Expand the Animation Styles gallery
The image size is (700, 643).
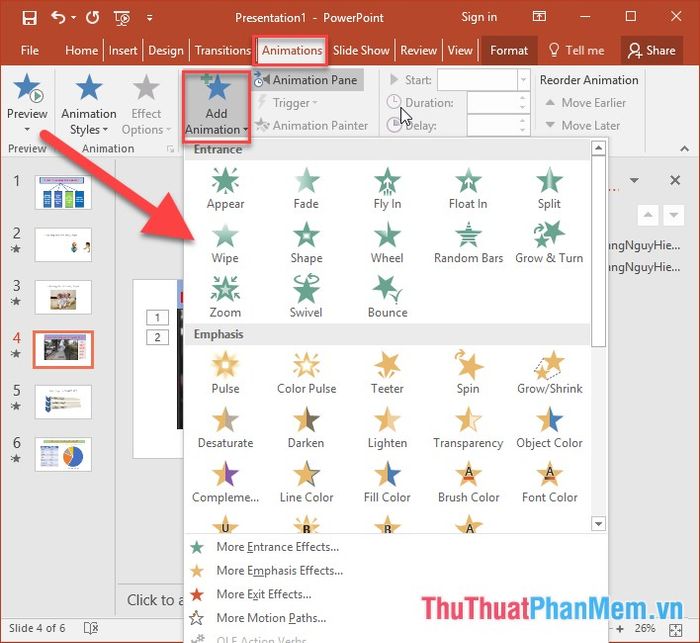point(89,105)
